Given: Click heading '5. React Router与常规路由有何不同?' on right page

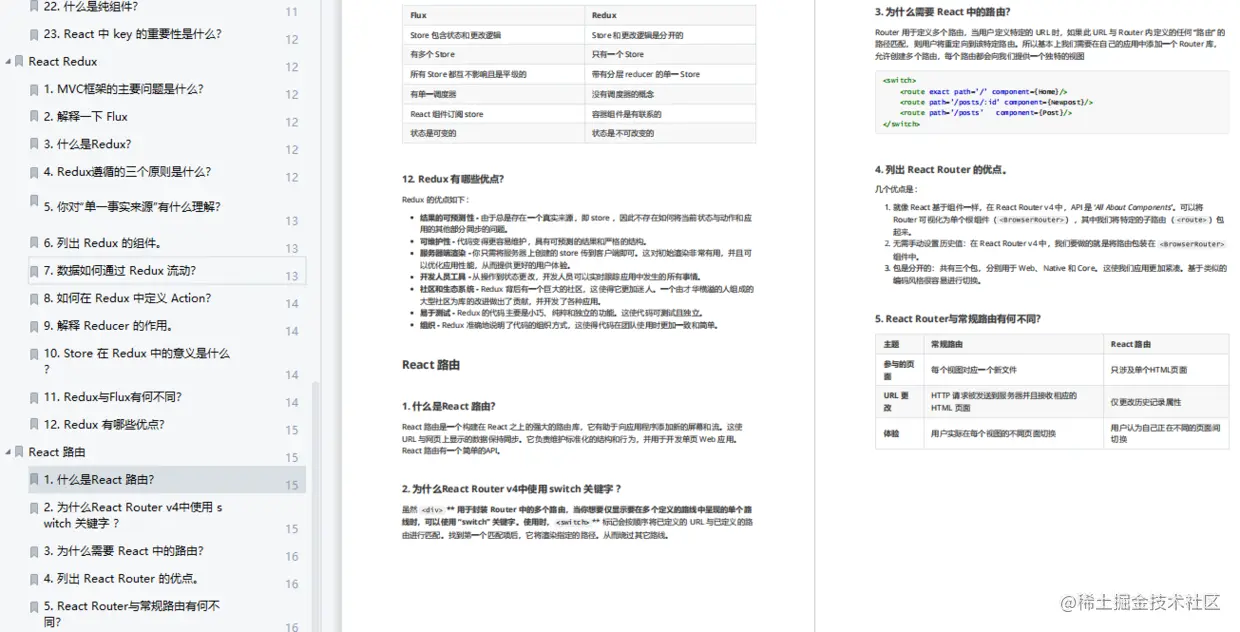Looking at the screenshot, I should click(958, 319).
